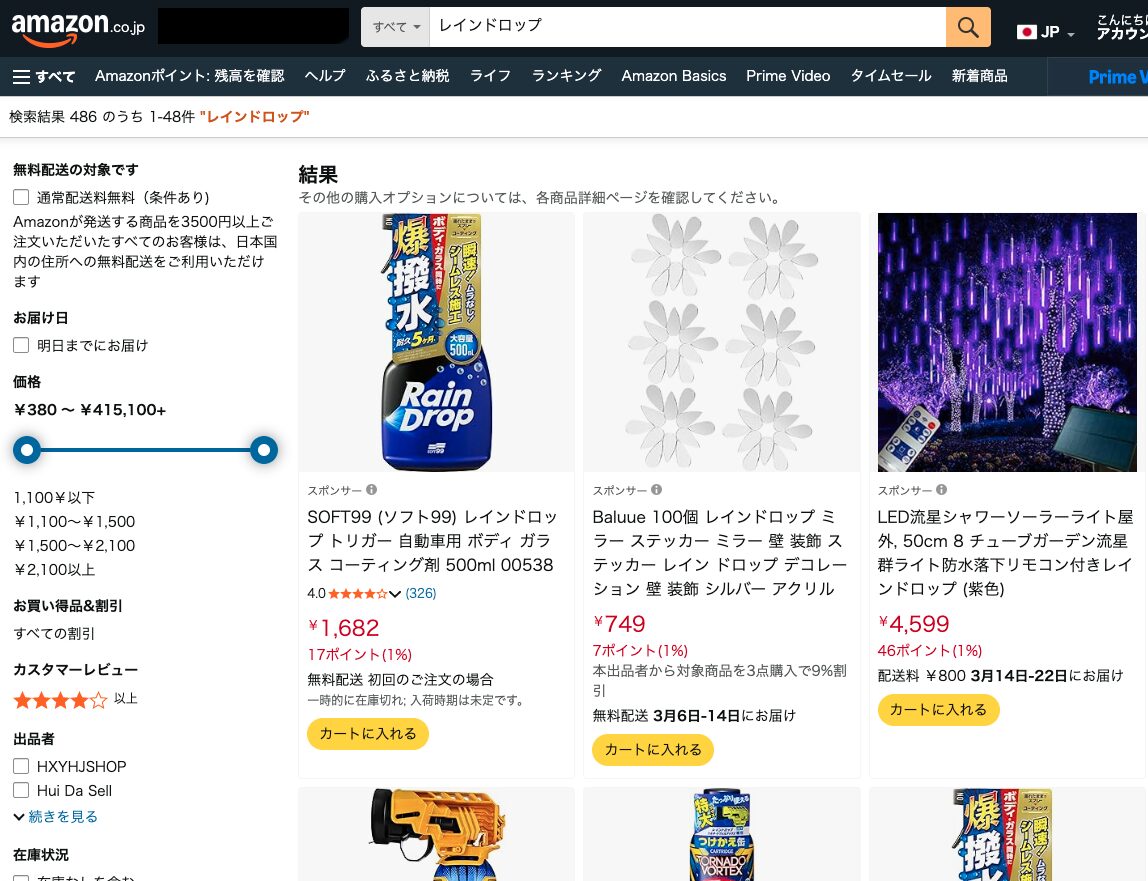The width and height of the screenshot is (1148, 881).
Task: Click the Japan flag language icon
Action: pyautogui.click(x=1026, y=32)
